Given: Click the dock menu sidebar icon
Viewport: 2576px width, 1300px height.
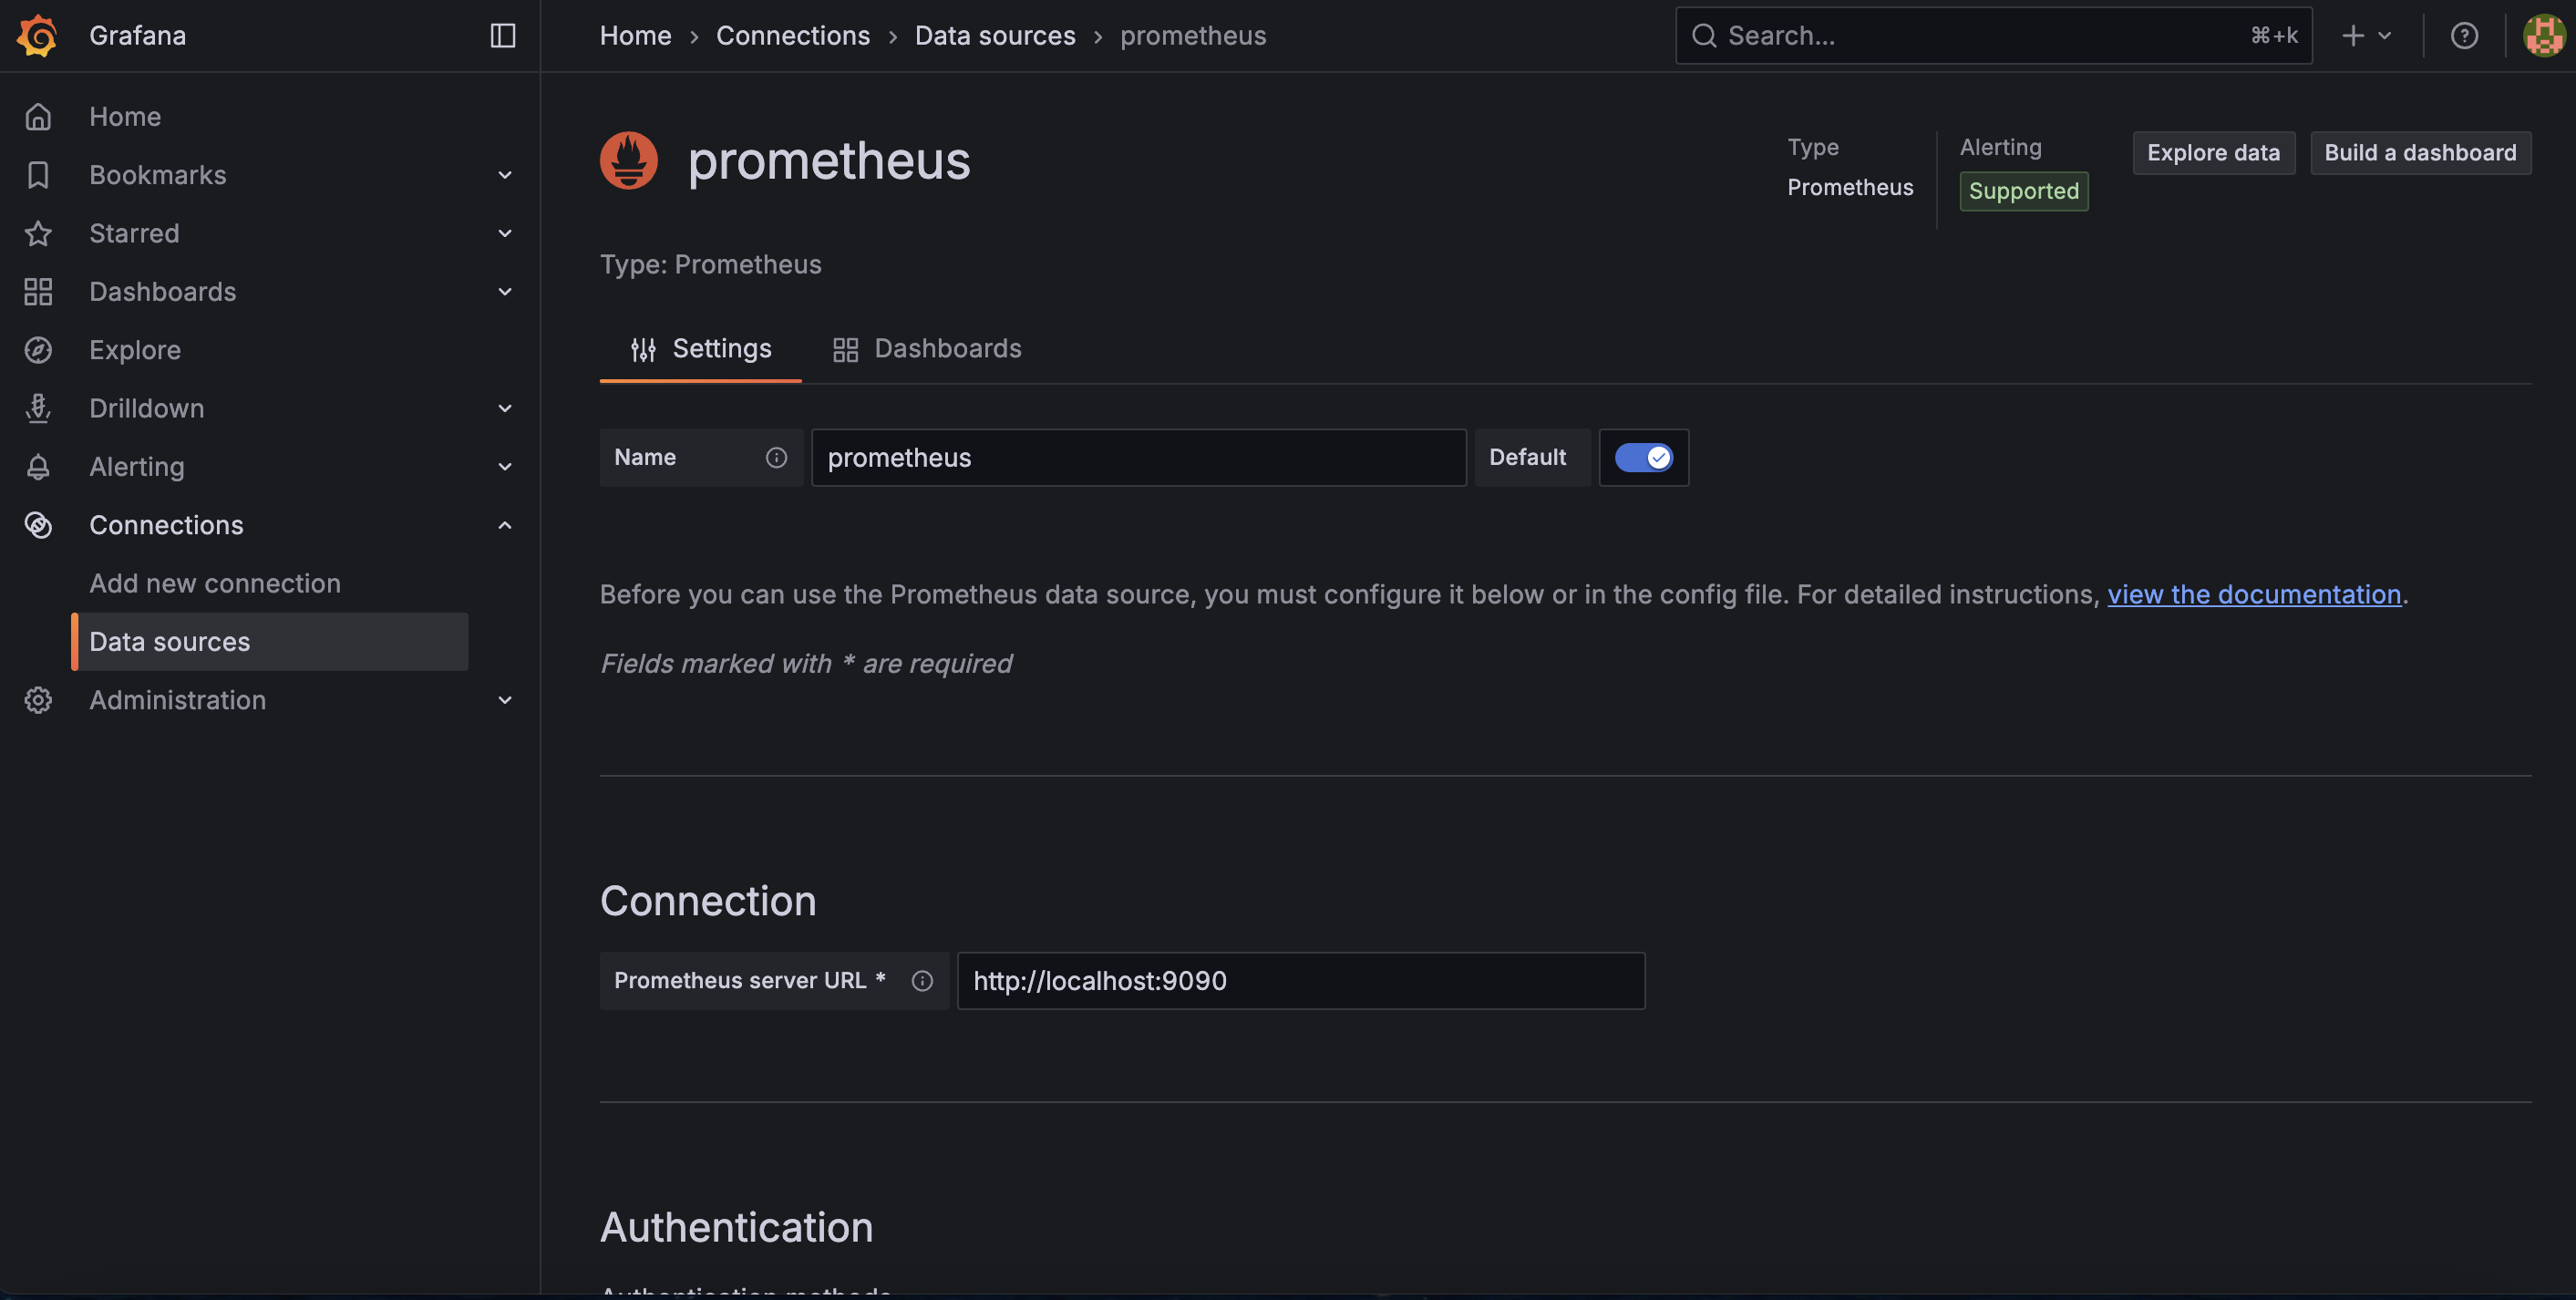Looking at the screenshot, I should coord(502,36).
